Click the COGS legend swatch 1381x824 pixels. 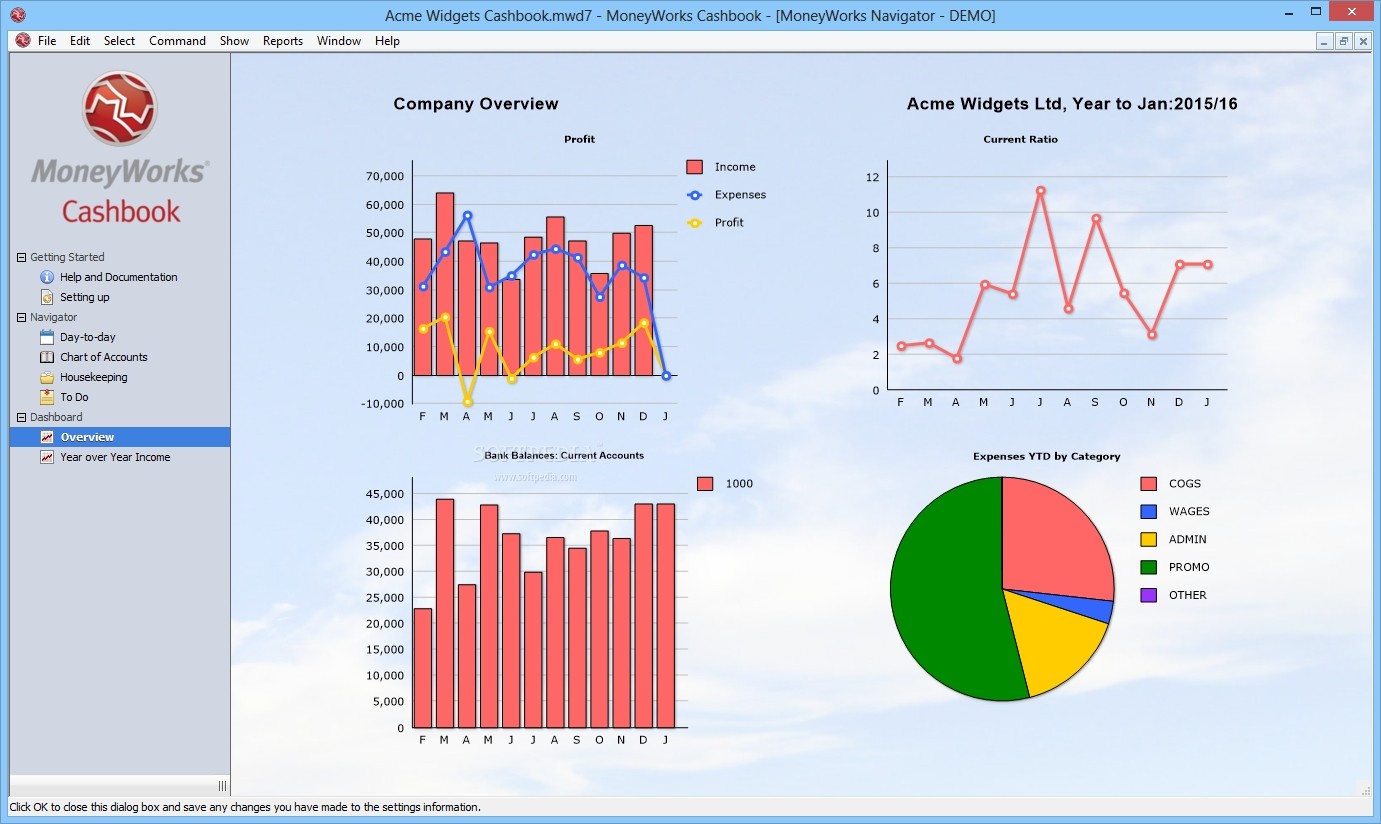pos(1149,484)
